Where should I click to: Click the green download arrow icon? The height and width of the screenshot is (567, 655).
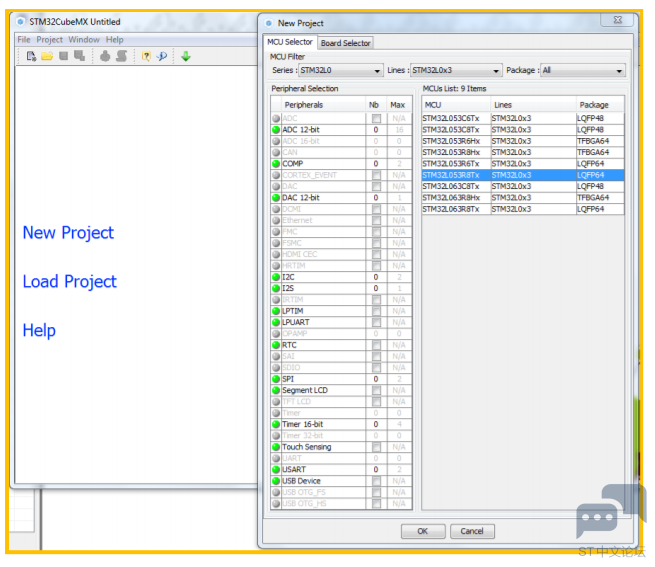click(x=186, y=56)
